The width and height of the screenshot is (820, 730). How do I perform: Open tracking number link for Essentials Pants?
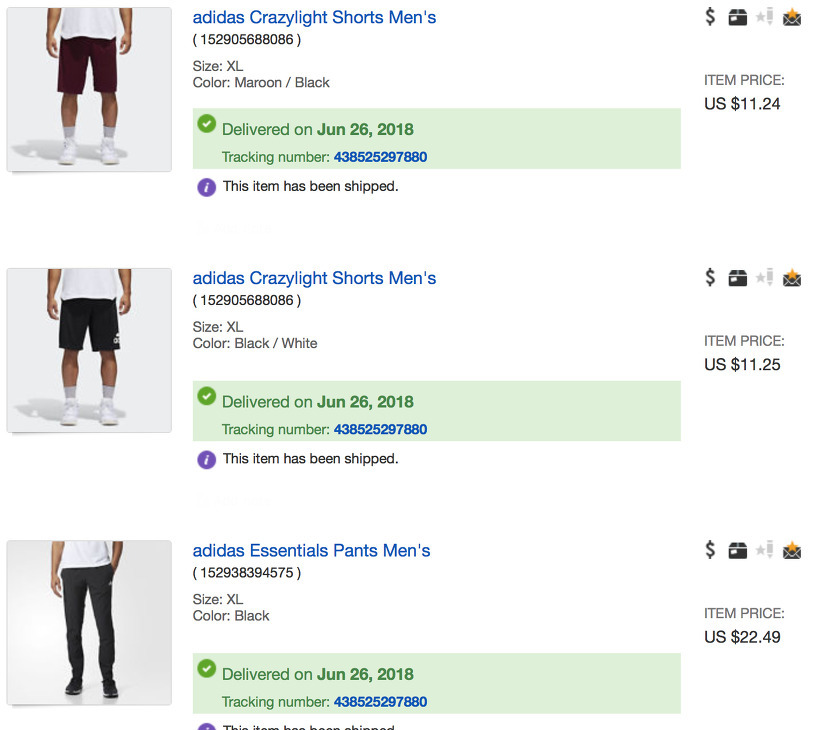click(380, 702)
